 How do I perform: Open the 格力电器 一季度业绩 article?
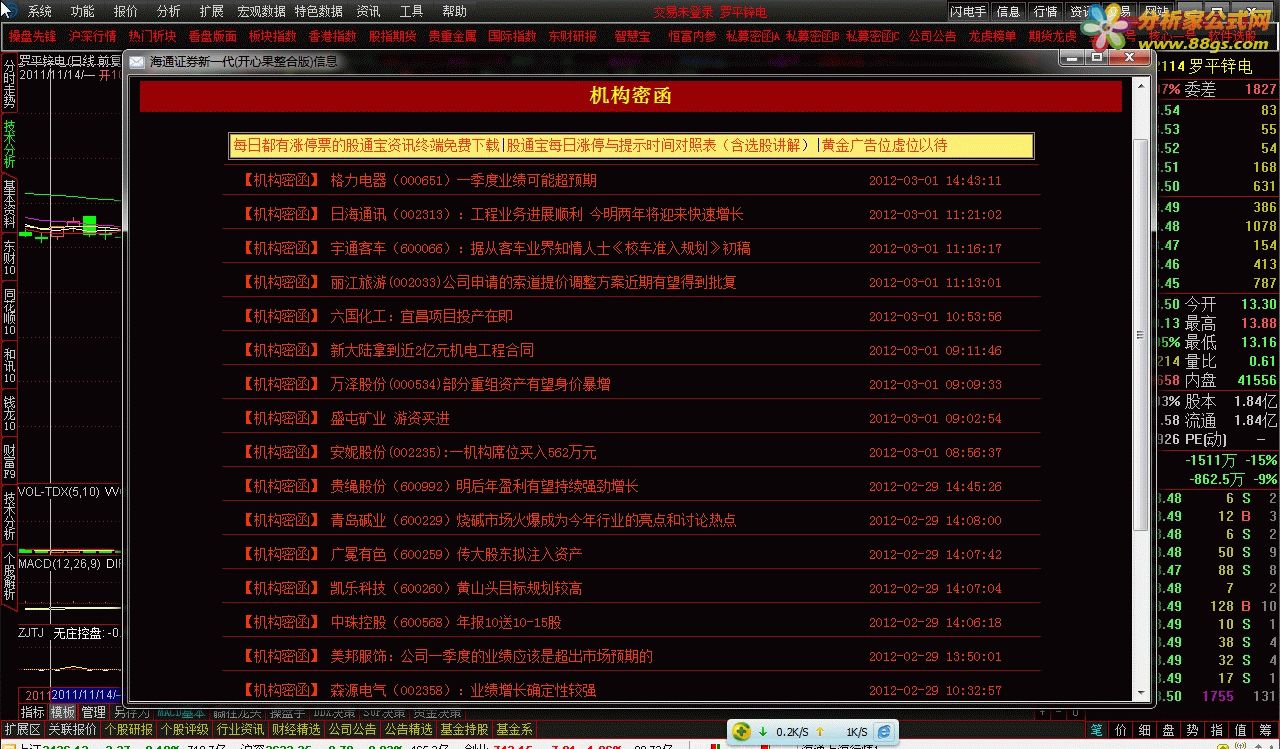(x=463, y=181)
